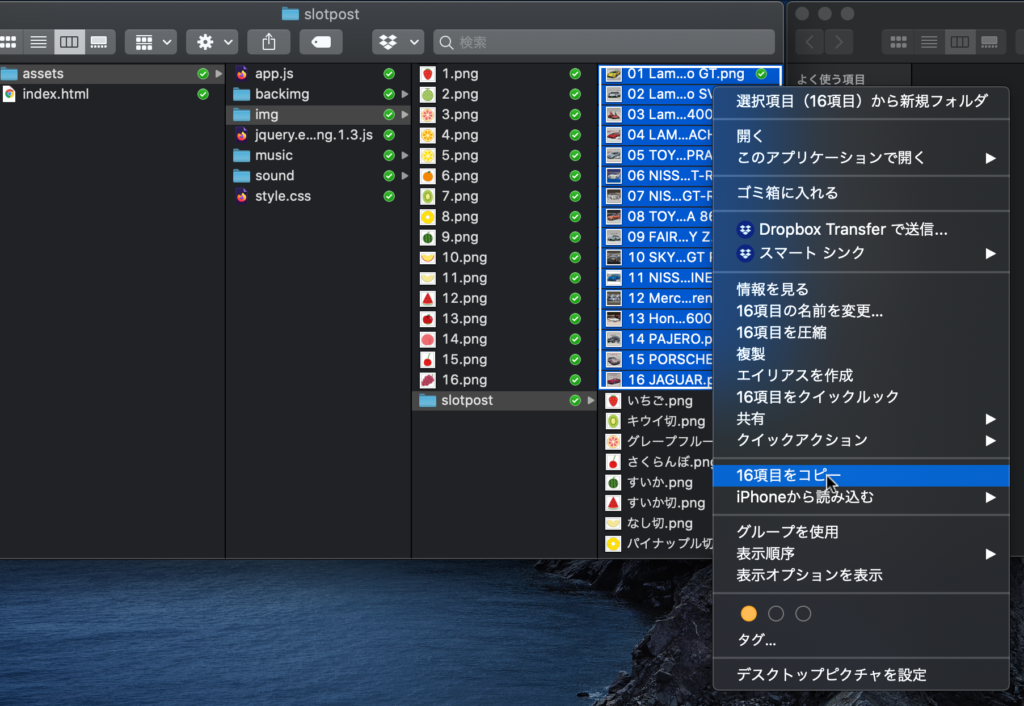Click the Chrome icon for index.html
This screenshot has width=1024, height=706.
[9, 94]
